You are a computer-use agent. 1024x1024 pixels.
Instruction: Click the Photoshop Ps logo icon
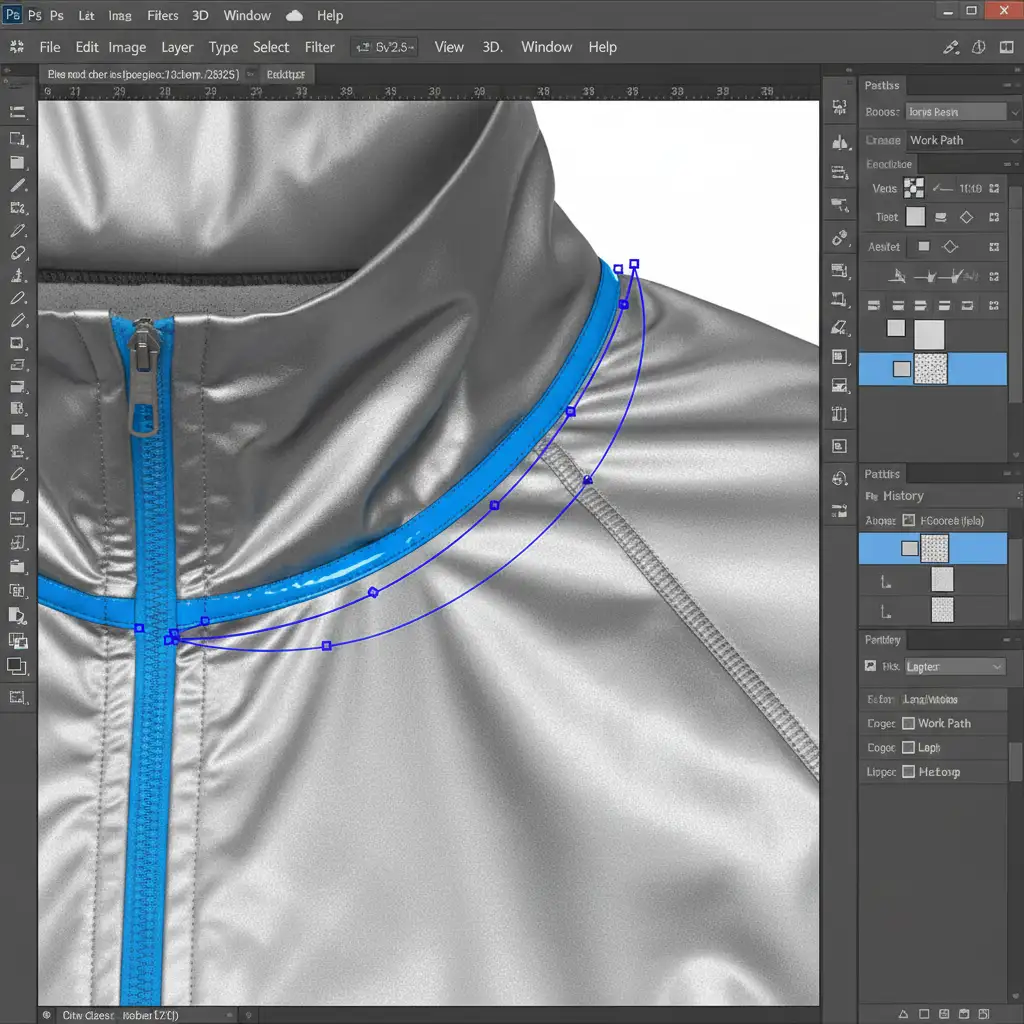tap(12, 15)
